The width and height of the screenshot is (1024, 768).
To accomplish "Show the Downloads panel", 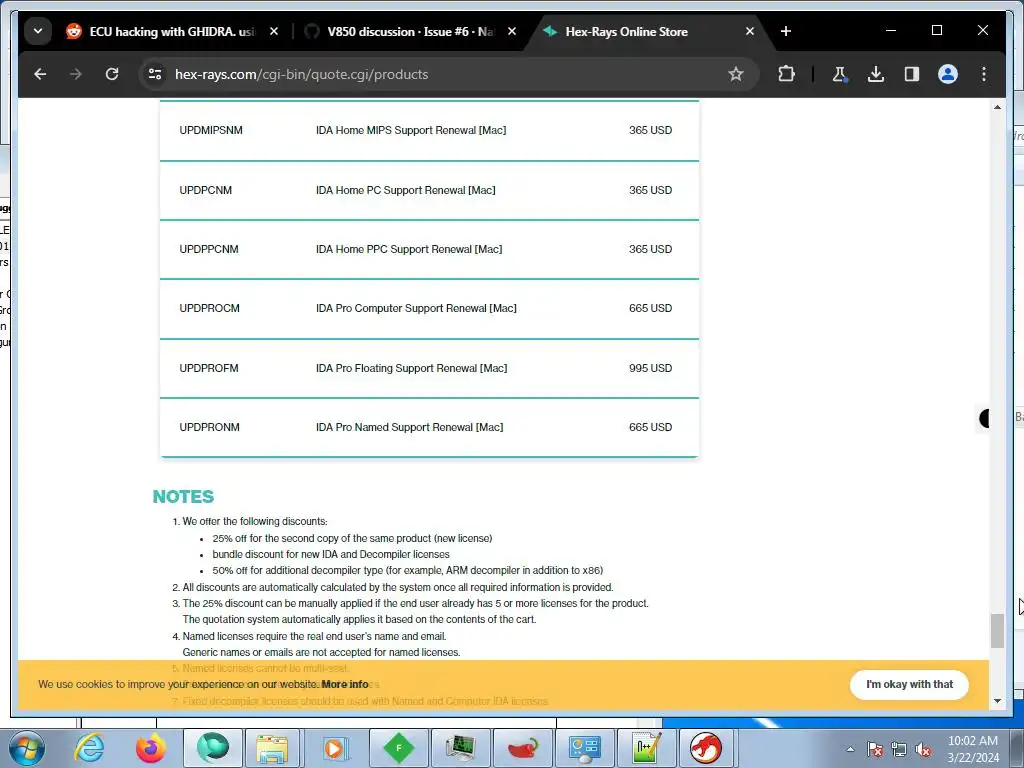I will [x=876, y=74].
